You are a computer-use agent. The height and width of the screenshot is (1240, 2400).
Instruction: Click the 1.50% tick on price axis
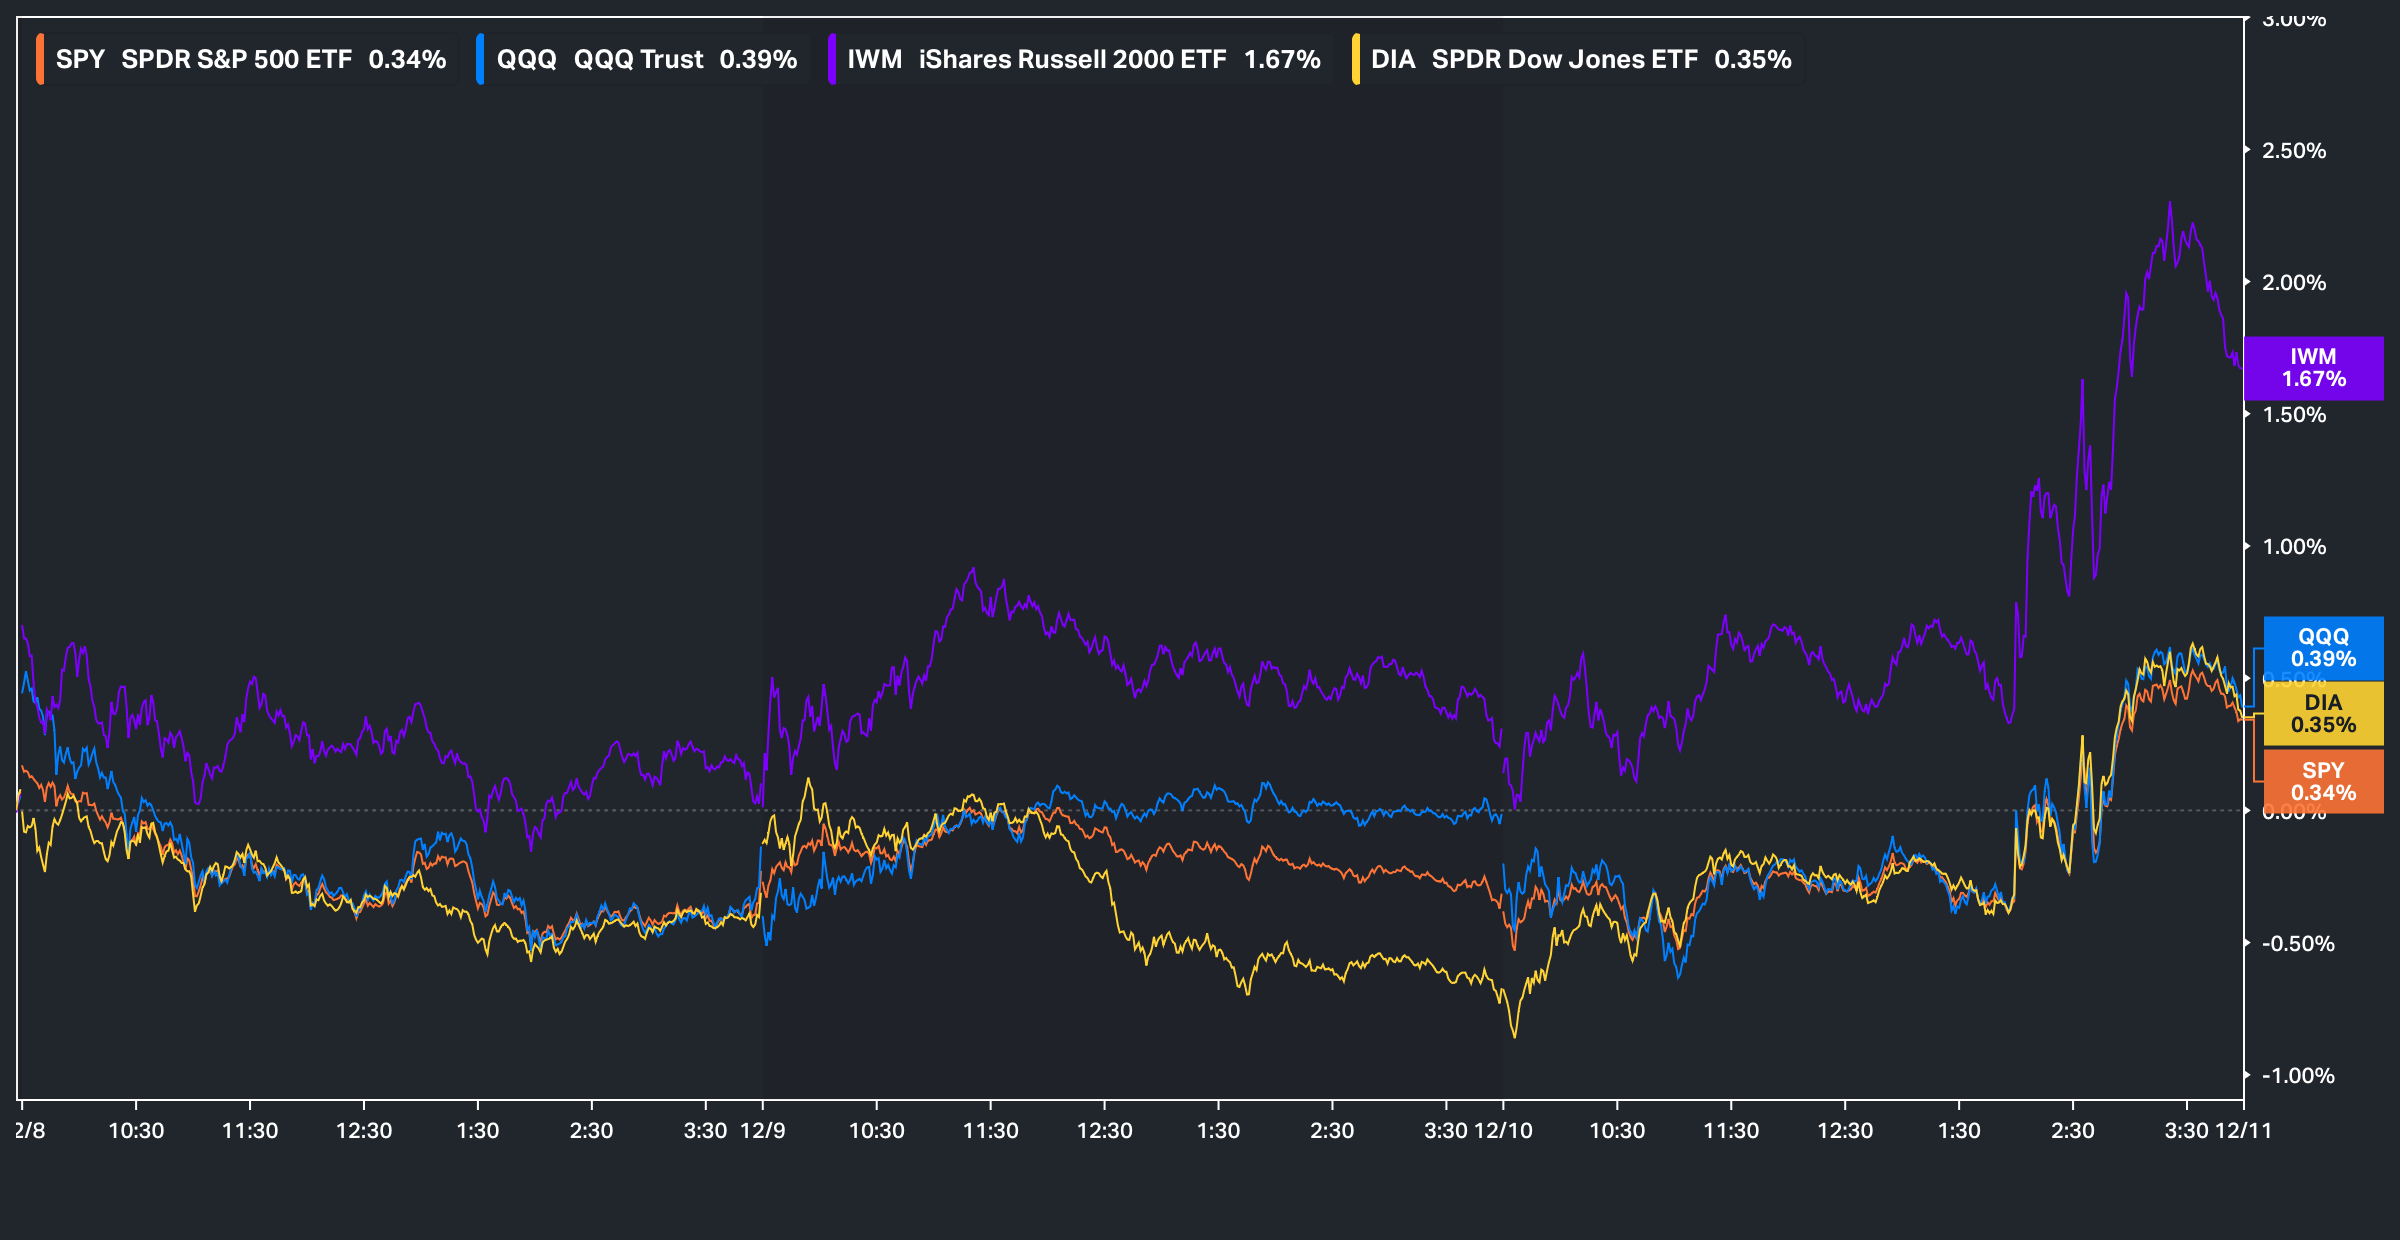coord(2293,415)
